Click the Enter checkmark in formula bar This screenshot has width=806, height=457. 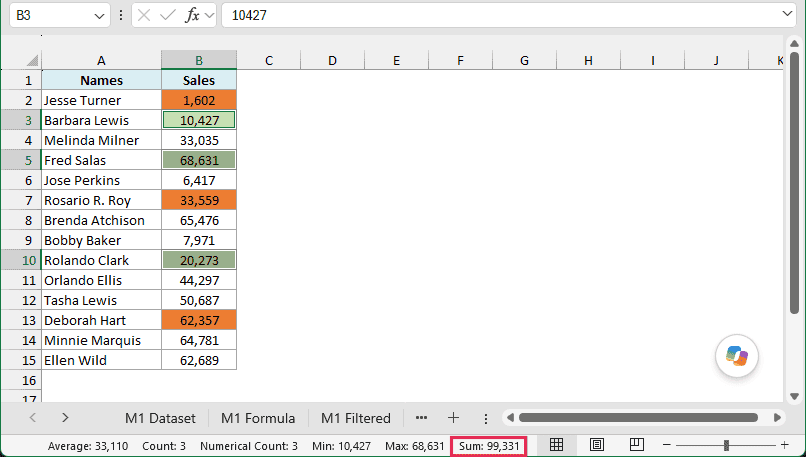tap(167, 15)
